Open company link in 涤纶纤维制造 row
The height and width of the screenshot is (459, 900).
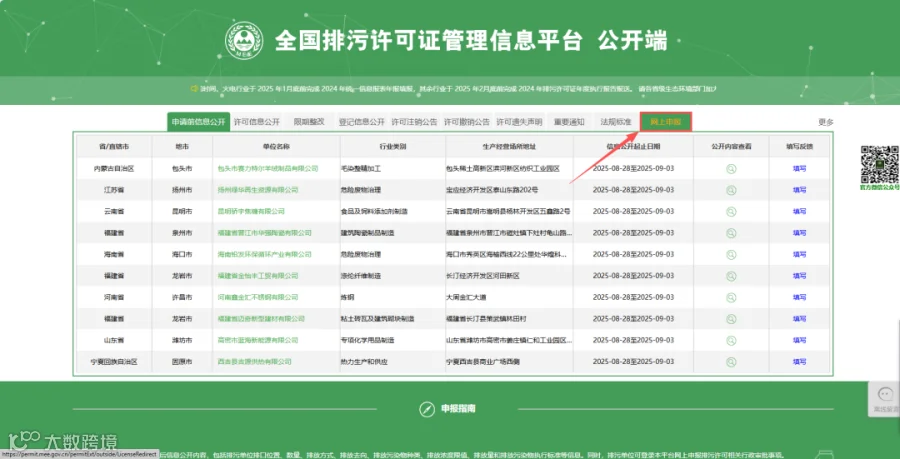pyautogui.click(x=258, y=276)
